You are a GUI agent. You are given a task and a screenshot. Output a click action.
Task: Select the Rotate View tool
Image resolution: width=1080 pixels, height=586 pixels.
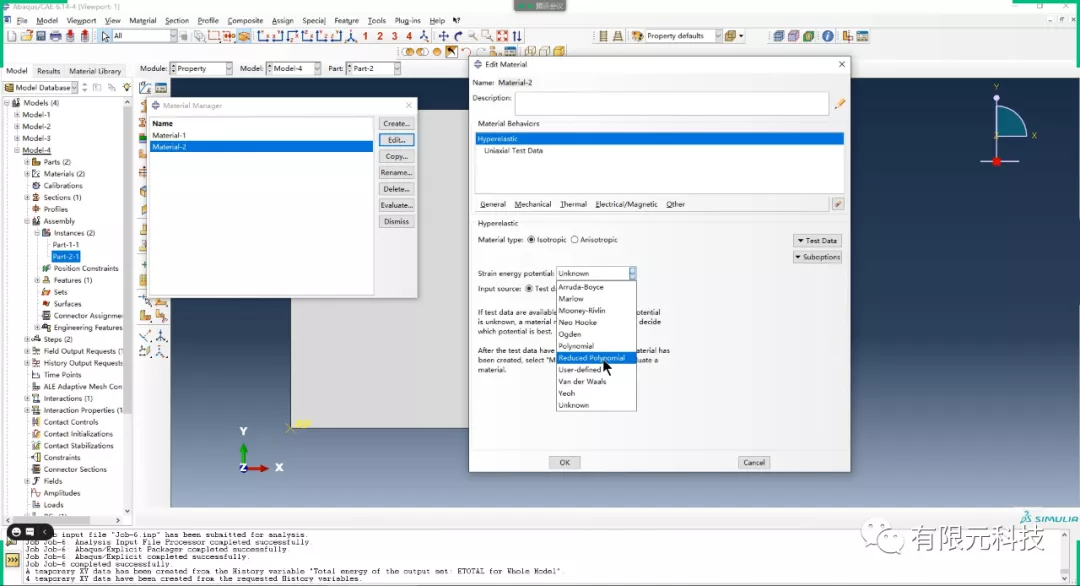(458, 36)
